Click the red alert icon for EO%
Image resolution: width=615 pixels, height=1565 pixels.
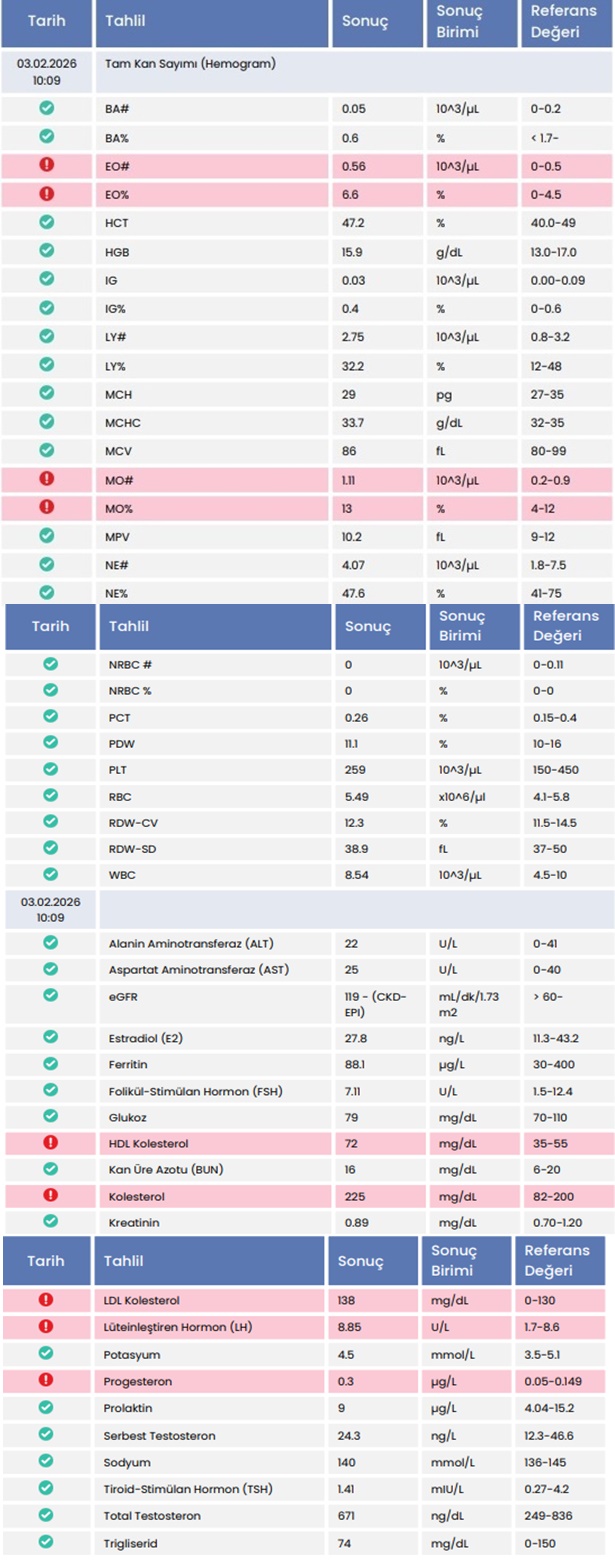[47, 194]
